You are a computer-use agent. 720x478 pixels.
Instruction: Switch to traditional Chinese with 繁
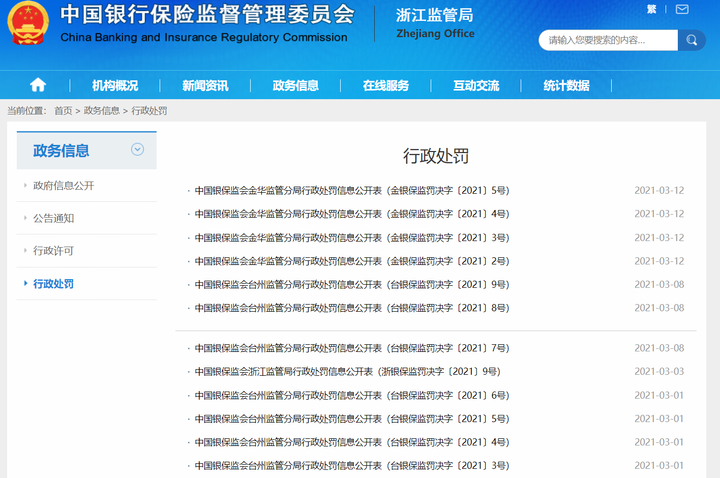coord(652,9)
